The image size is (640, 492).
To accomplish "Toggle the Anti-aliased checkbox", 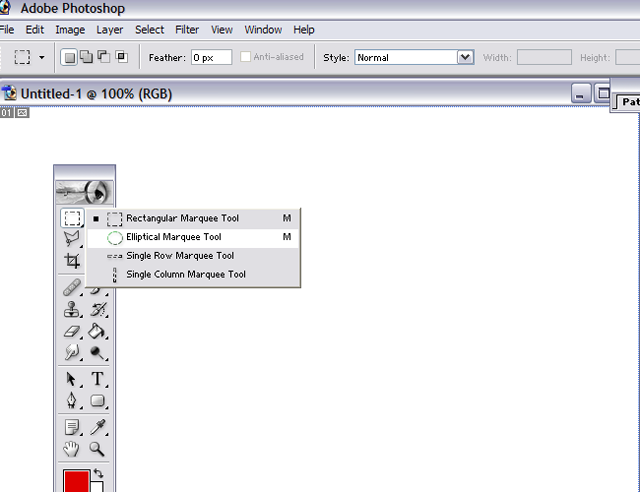I will [245, 57].
